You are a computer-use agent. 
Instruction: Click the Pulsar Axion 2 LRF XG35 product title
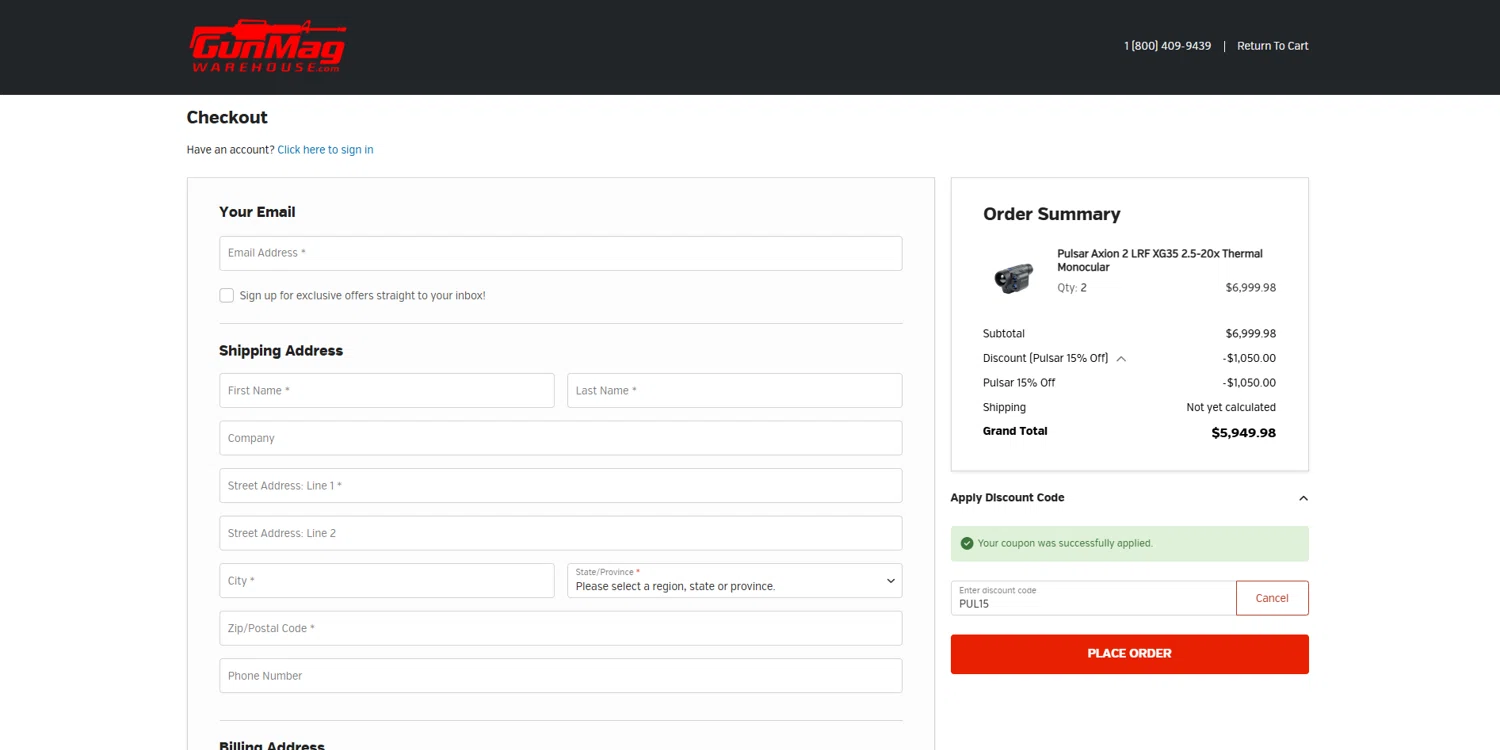[1160, 261]
